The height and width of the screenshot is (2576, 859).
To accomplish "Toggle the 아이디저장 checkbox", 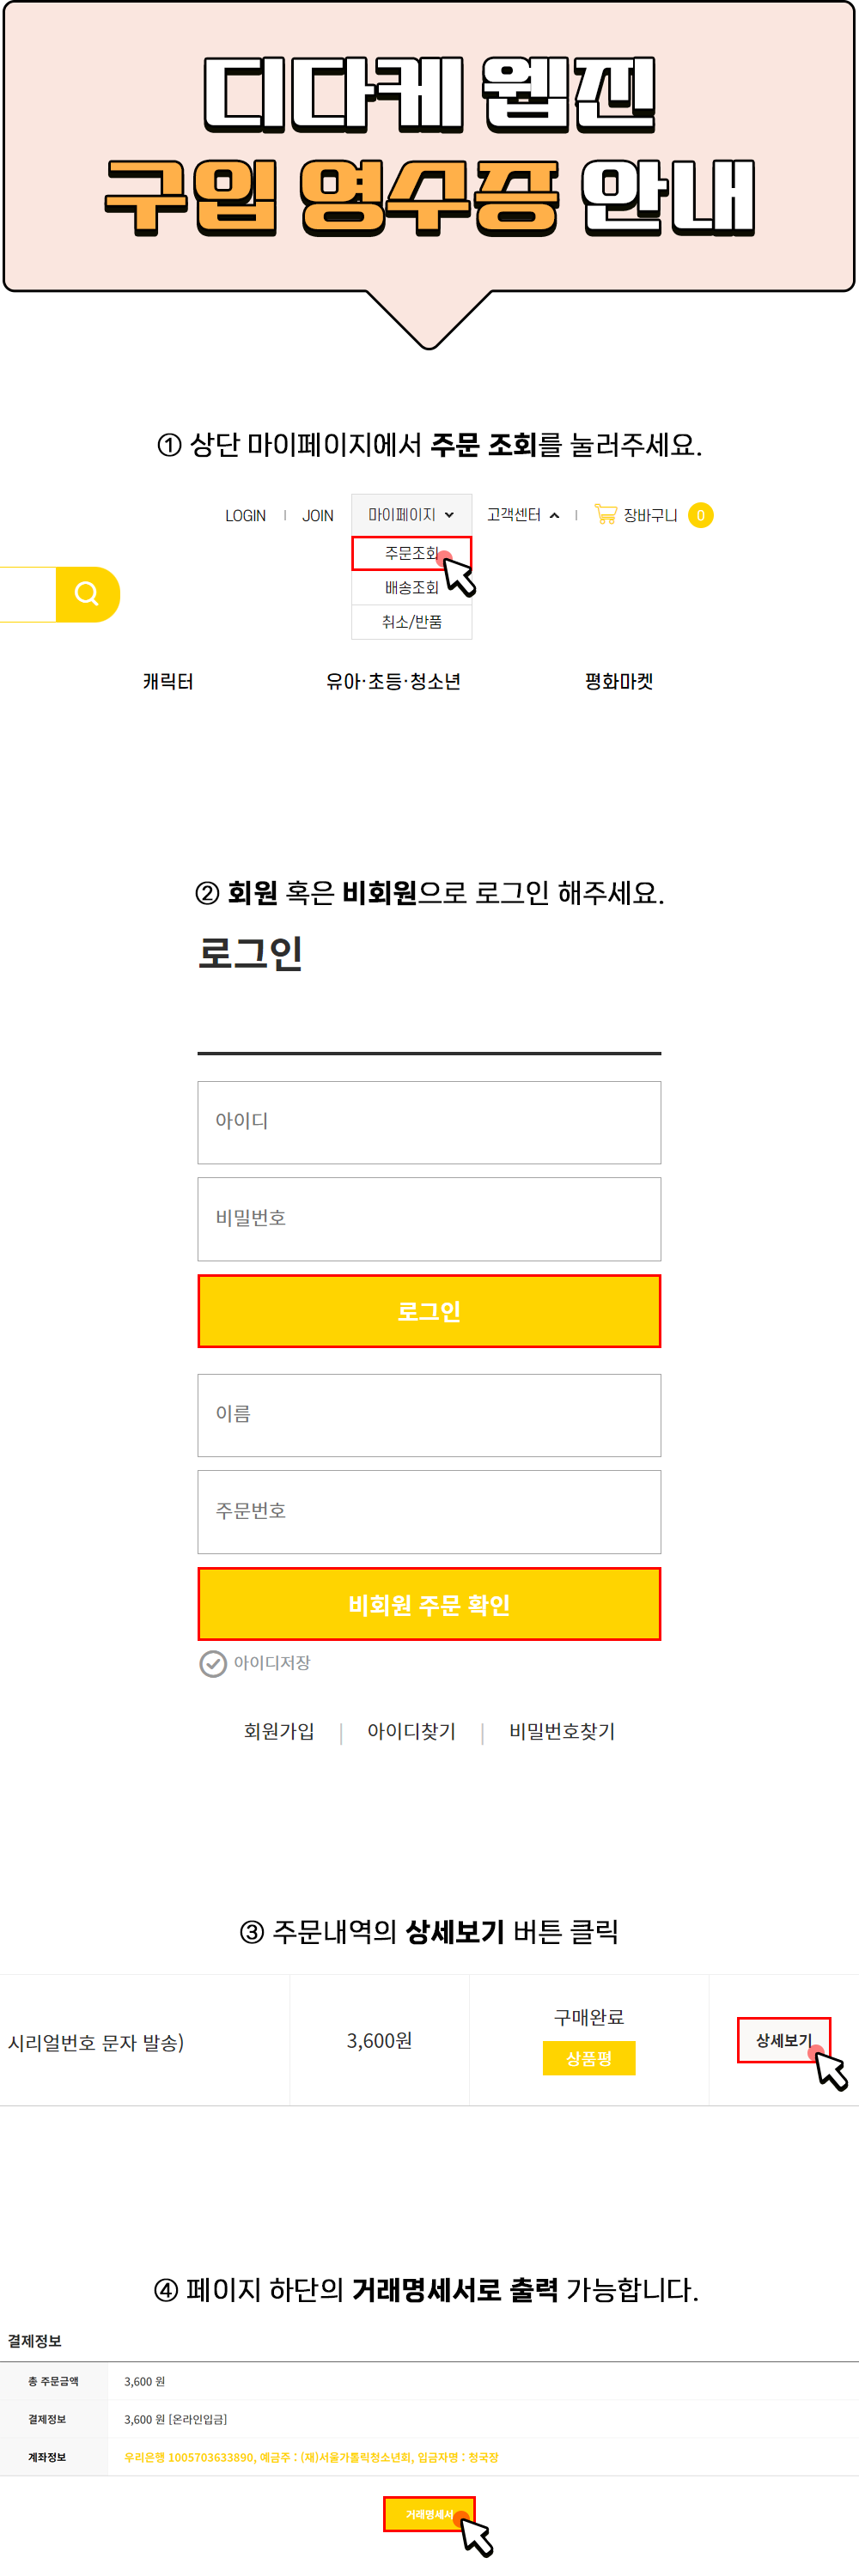I will (213, 1663).
